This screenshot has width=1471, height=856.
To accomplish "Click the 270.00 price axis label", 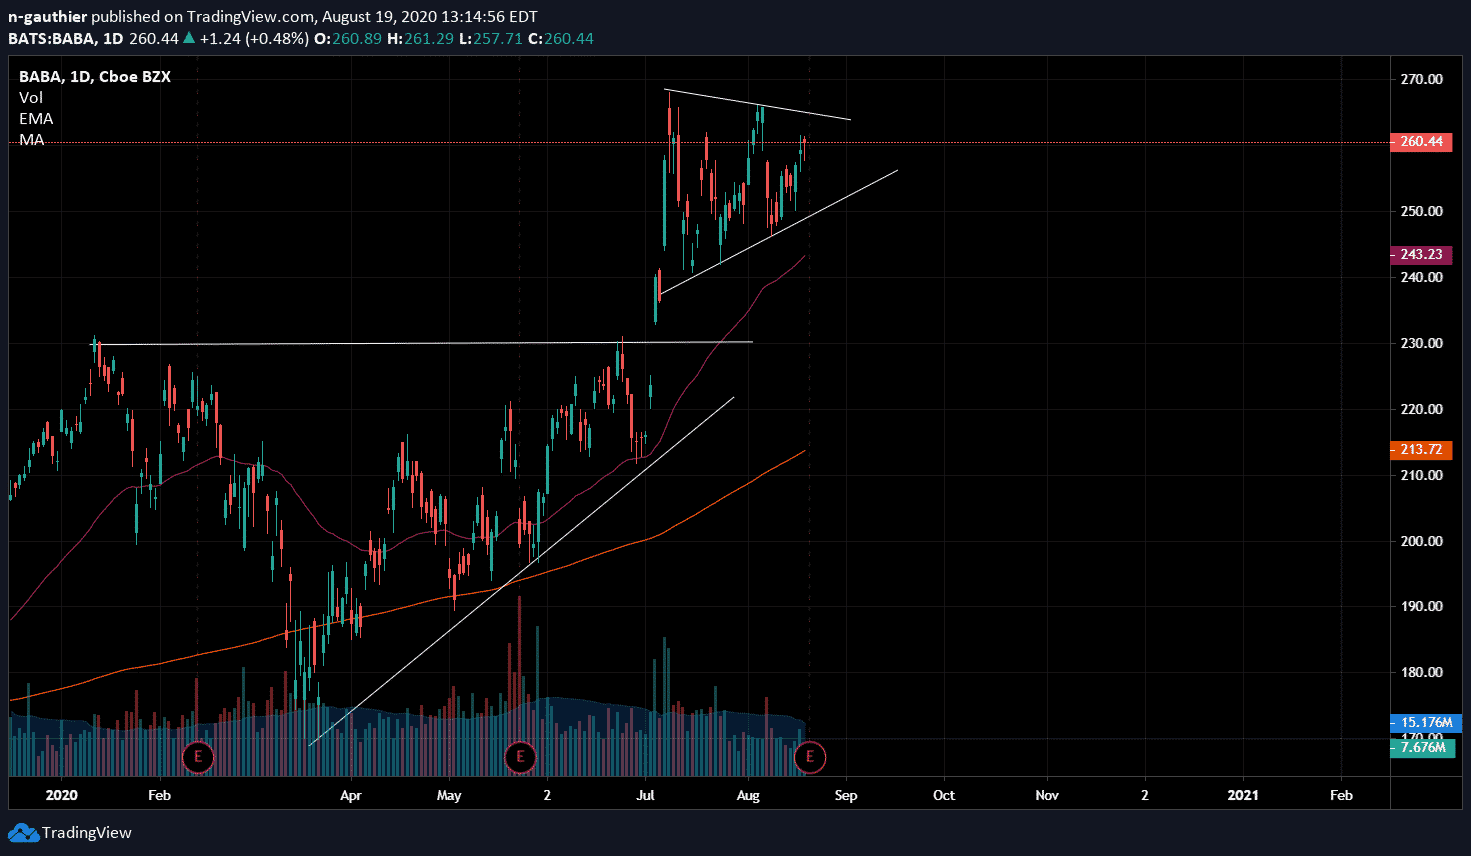I will [1422, 79].
